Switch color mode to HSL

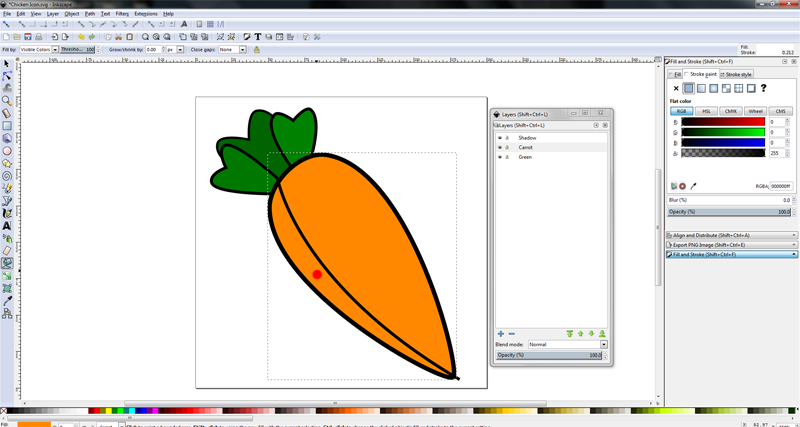[706, 111]
